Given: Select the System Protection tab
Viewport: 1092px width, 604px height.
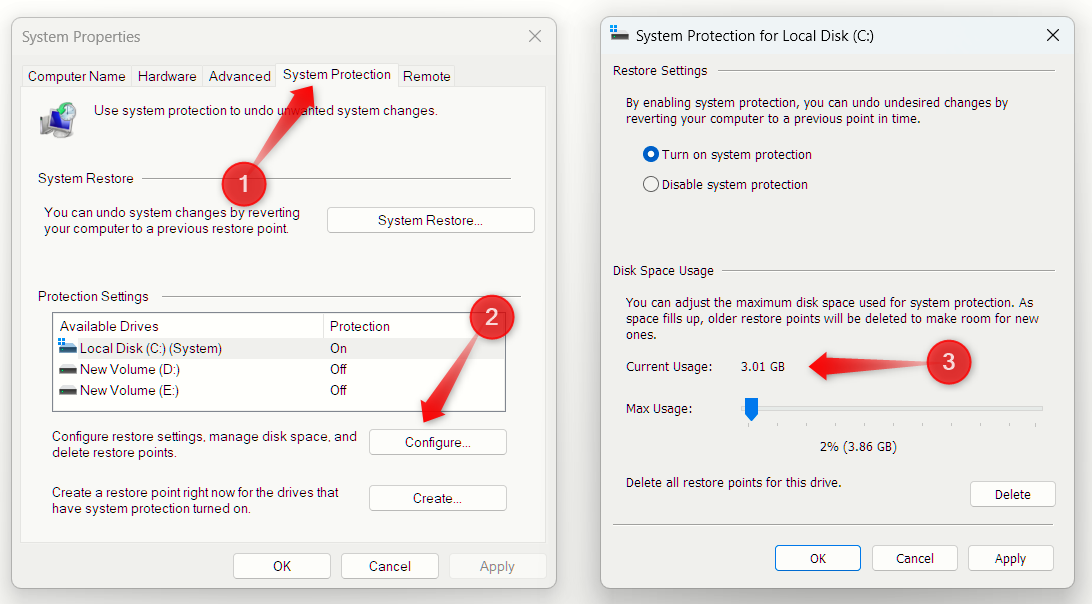Looking at the screenshot, I should coord(337,75).
